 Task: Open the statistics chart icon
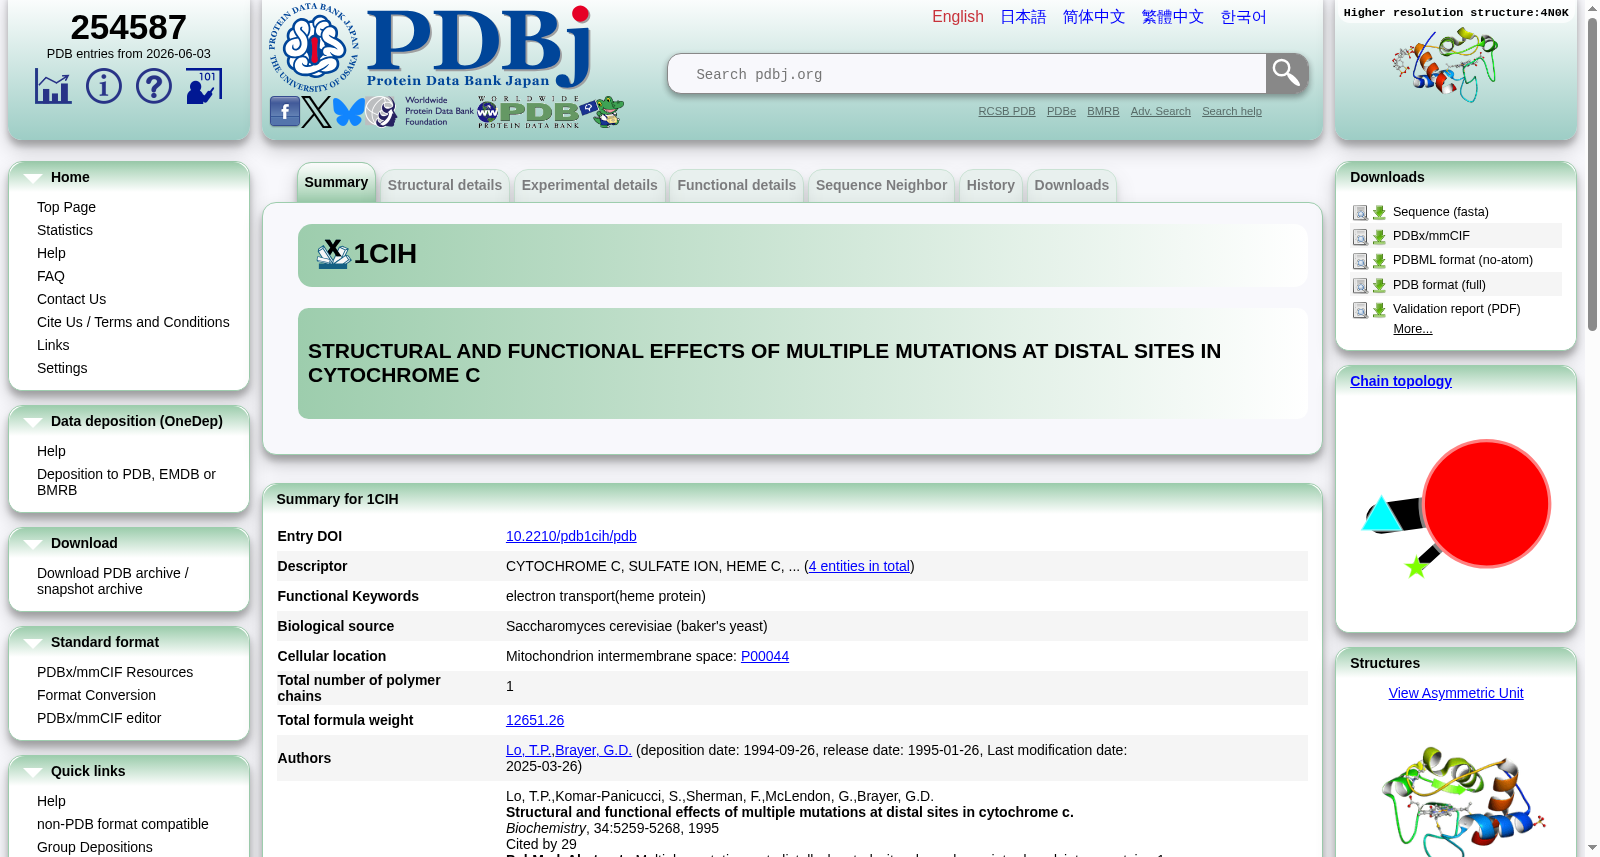[53, 87]
